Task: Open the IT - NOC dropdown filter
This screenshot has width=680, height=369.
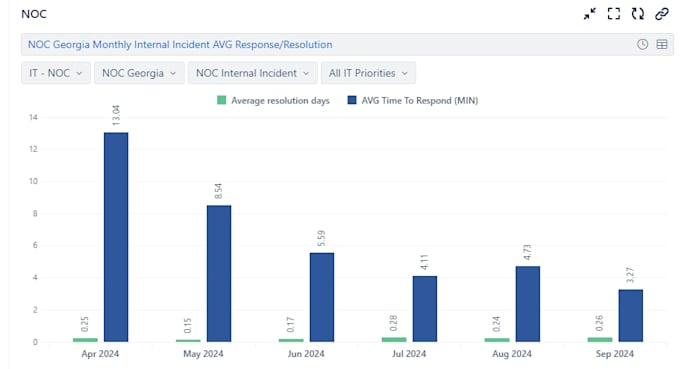Action: point(56,73)
